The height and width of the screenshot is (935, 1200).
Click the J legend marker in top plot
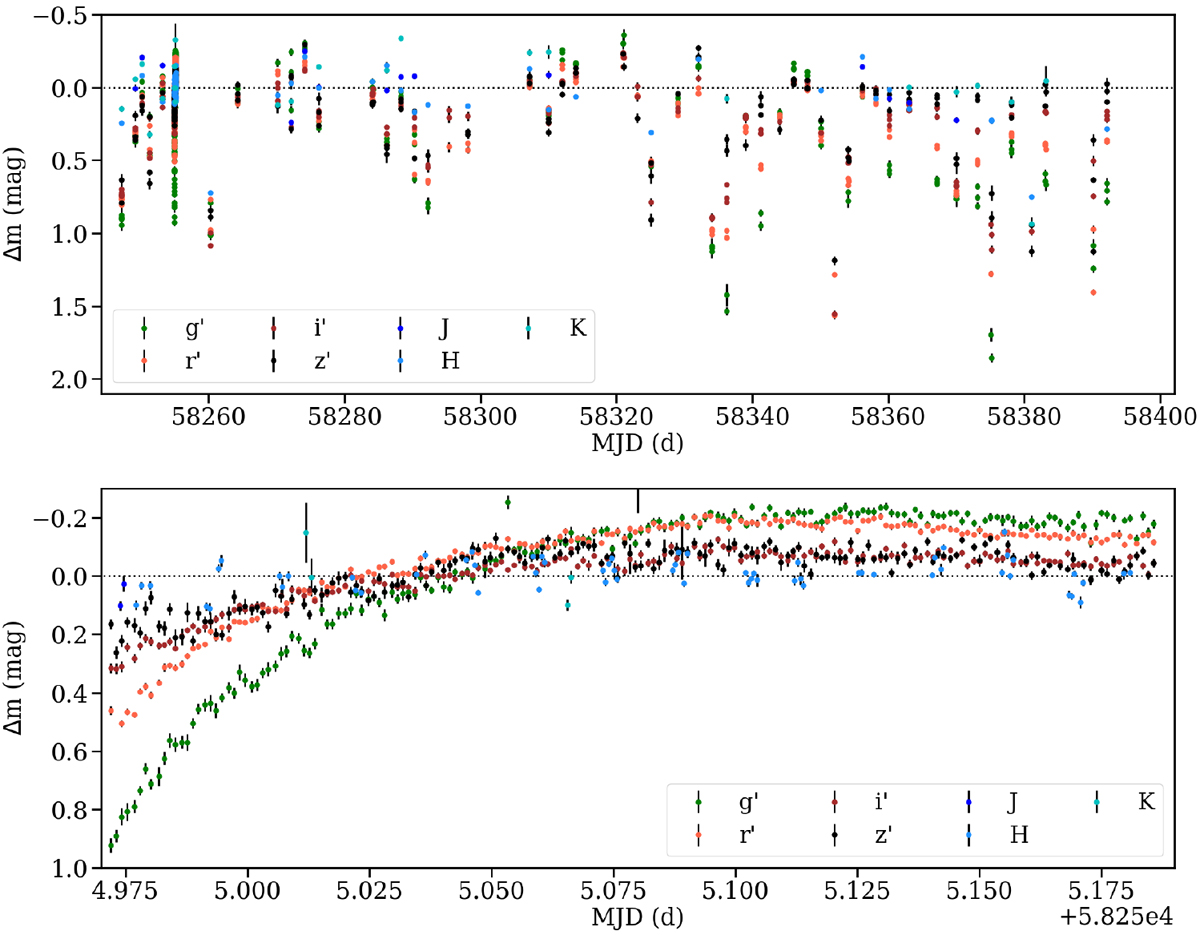401,328
